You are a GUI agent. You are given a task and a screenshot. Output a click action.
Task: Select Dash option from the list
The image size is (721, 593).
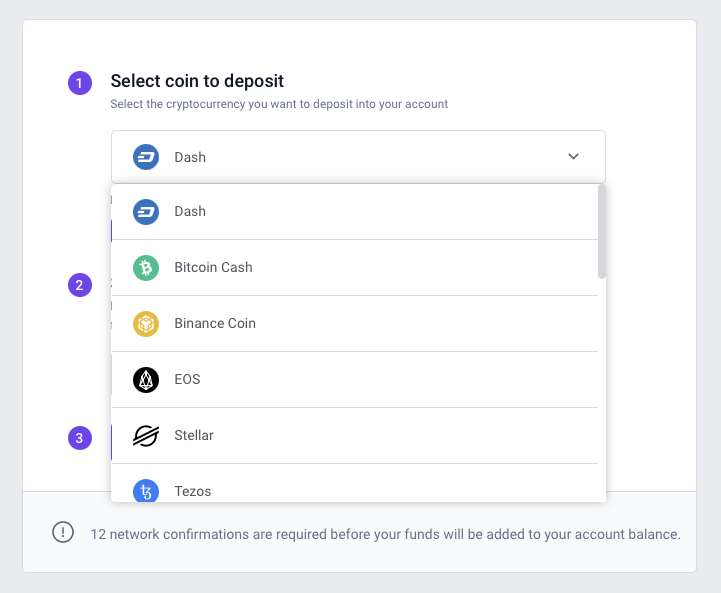[x=190, y=211]
